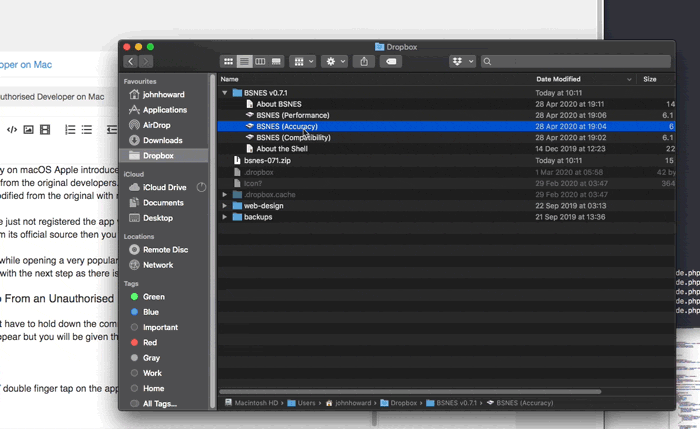Viewport: 700px width, 429px height.
Task: Collapse the BSNES v0.7.1 folder
Action: tap(225, 93)
